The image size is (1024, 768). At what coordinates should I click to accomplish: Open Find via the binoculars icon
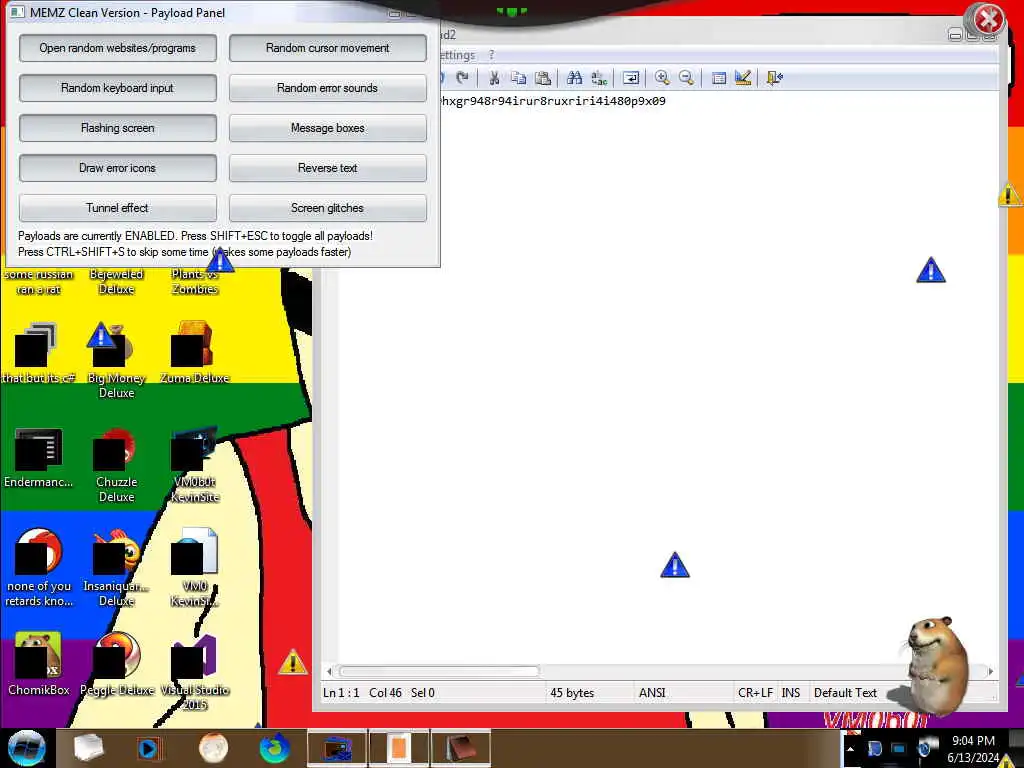pos(574,78)
